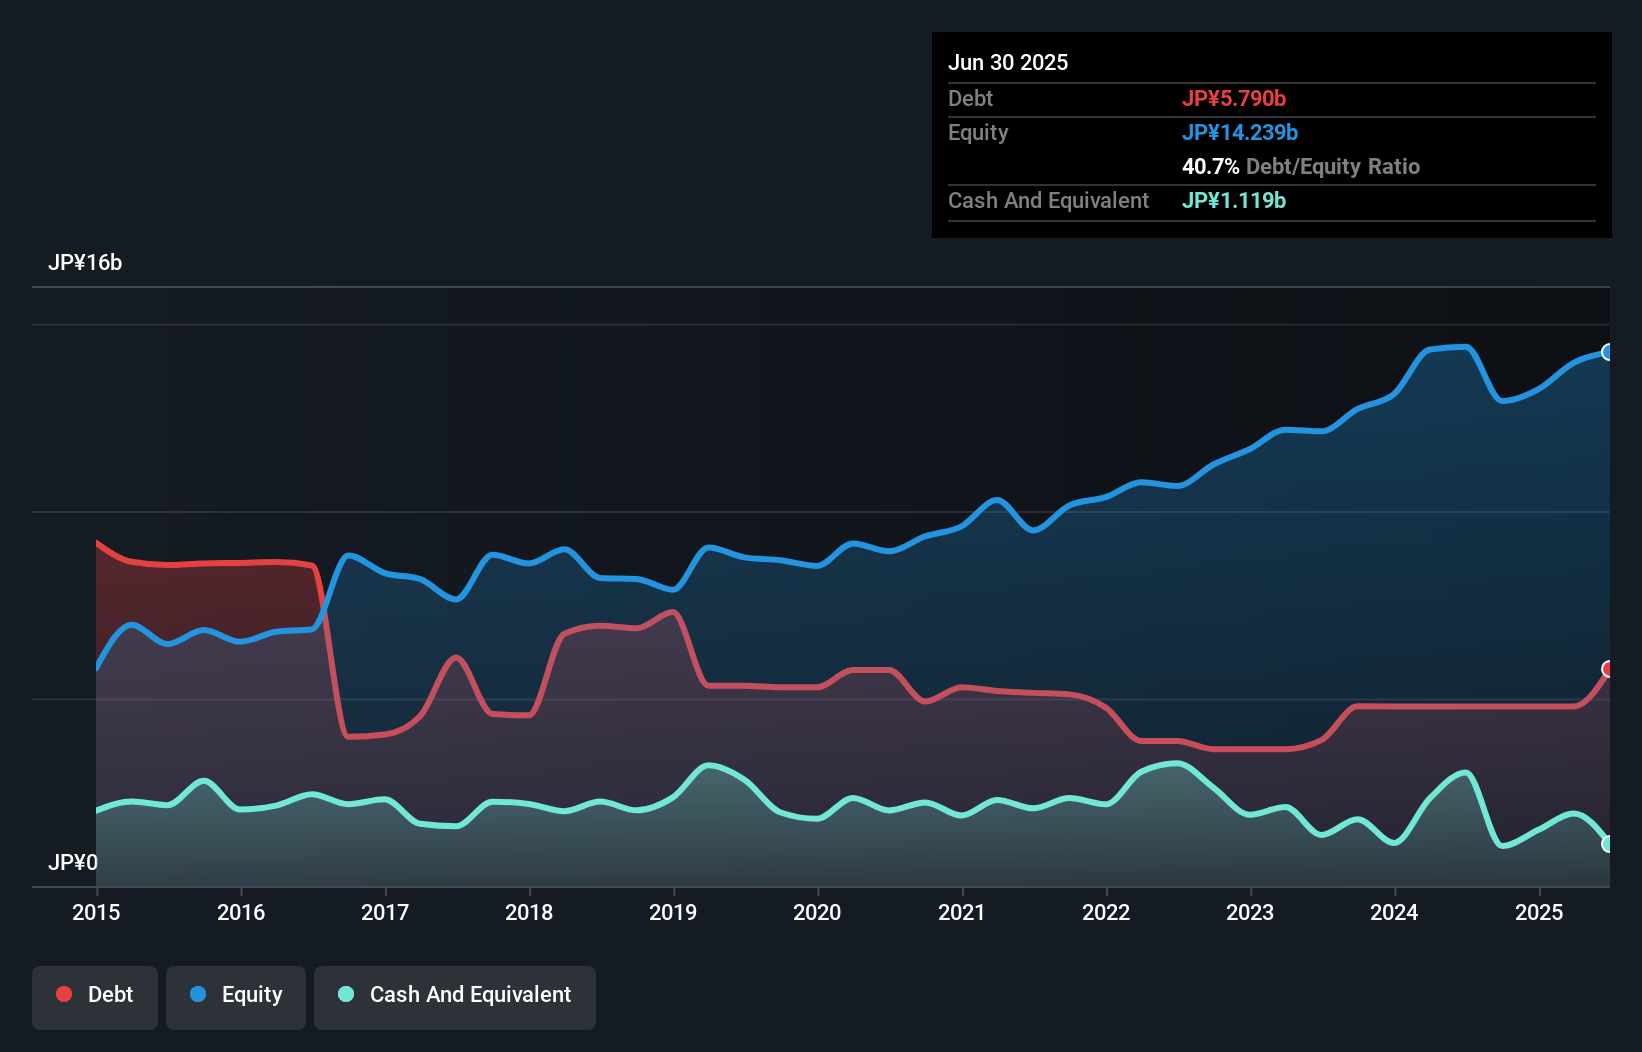Click the 2015 x-axis label

pos(96,912)
